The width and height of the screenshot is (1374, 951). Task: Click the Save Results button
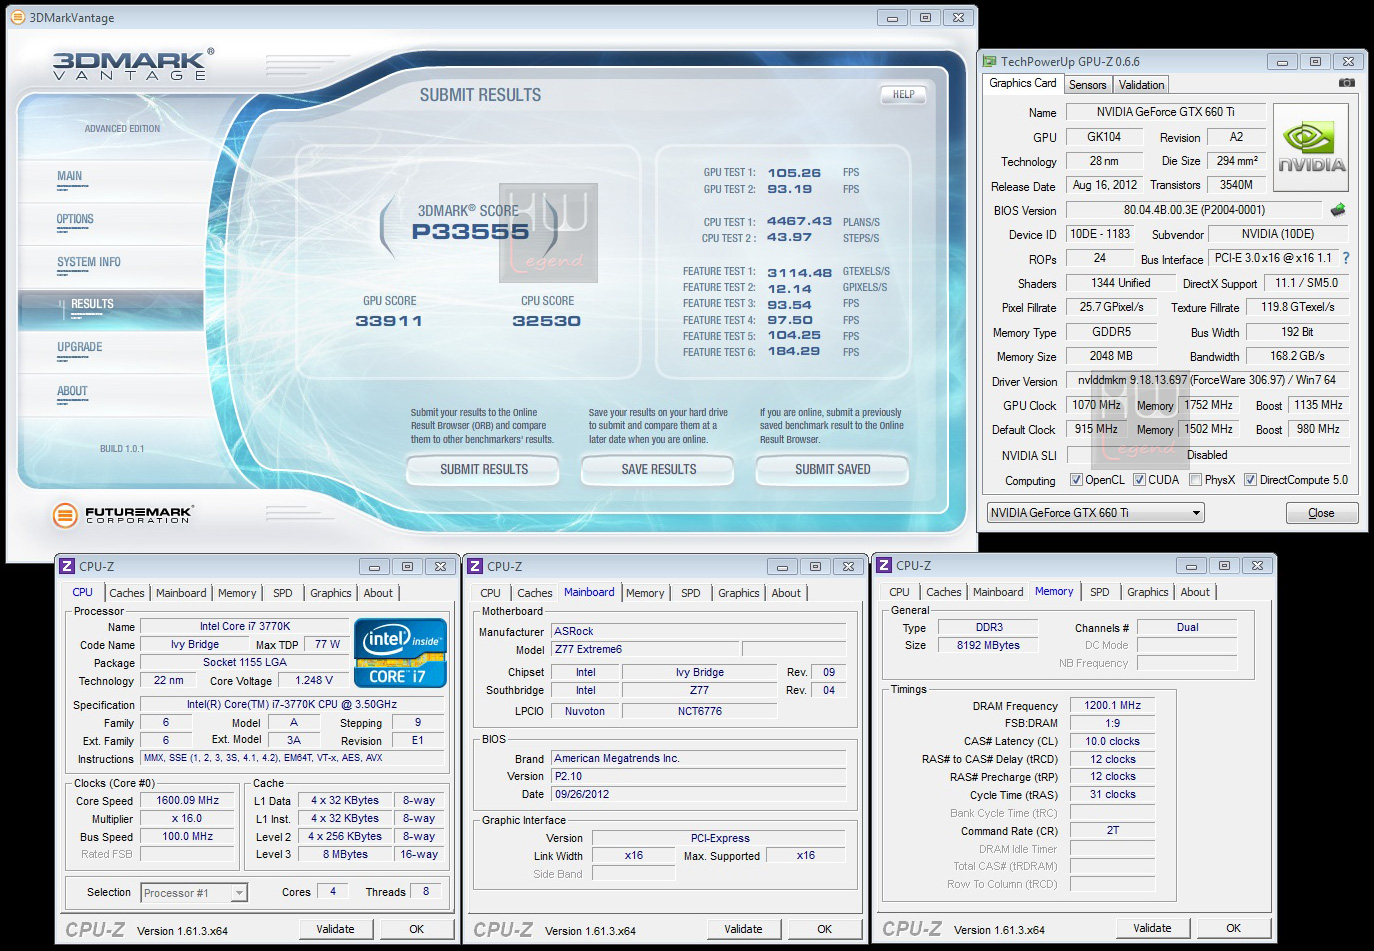click(658, 469)
